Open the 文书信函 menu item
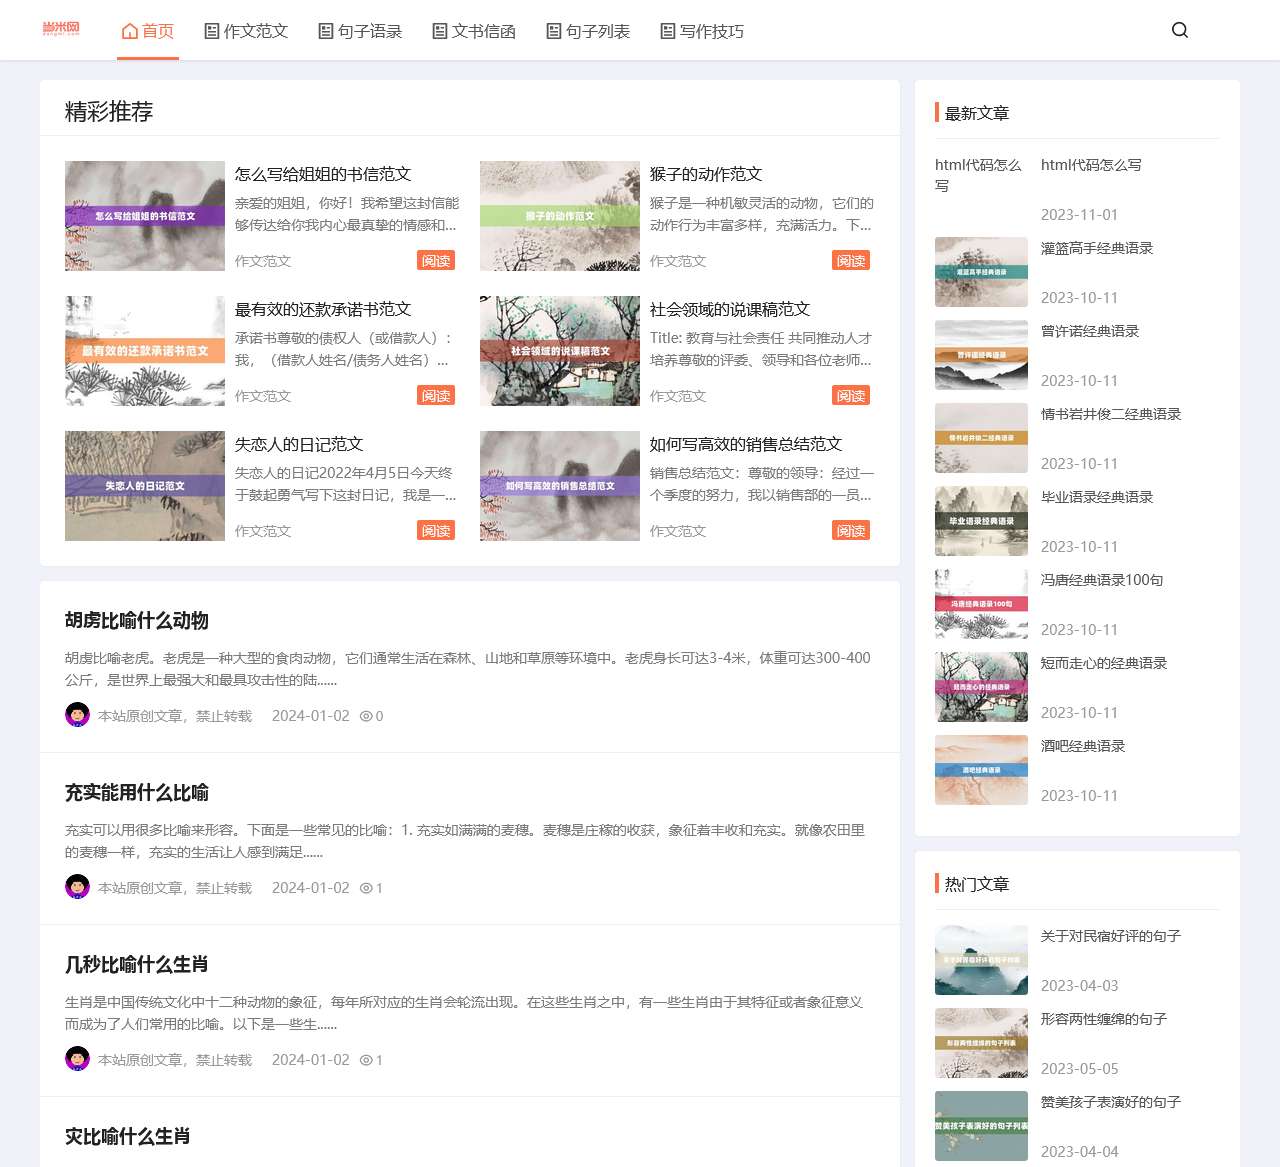The width and height of the screenshot is (1280, 1167). [x=474, y=31]
